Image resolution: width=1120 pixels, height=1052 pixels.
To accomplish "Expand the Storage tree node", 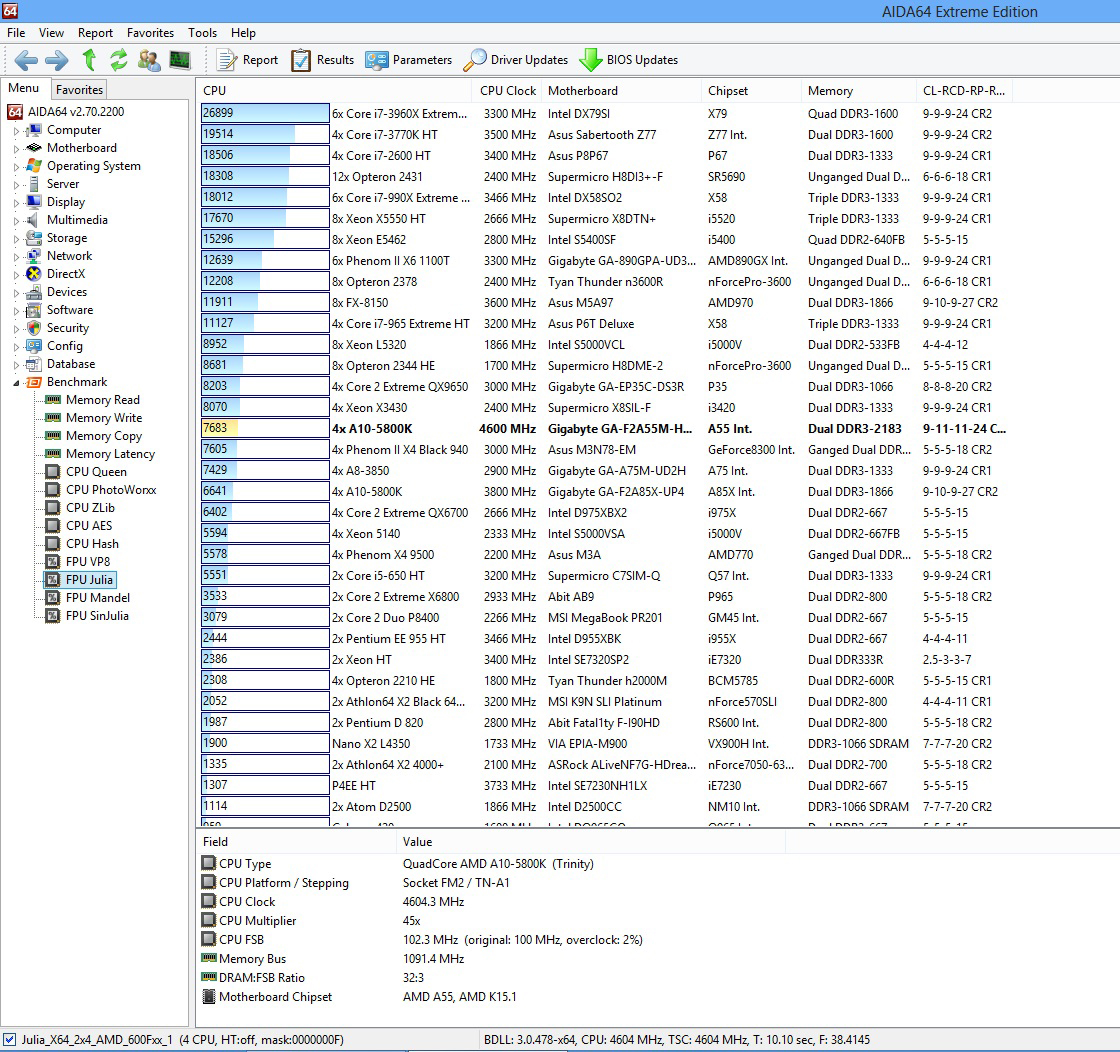I will [16, 239].
